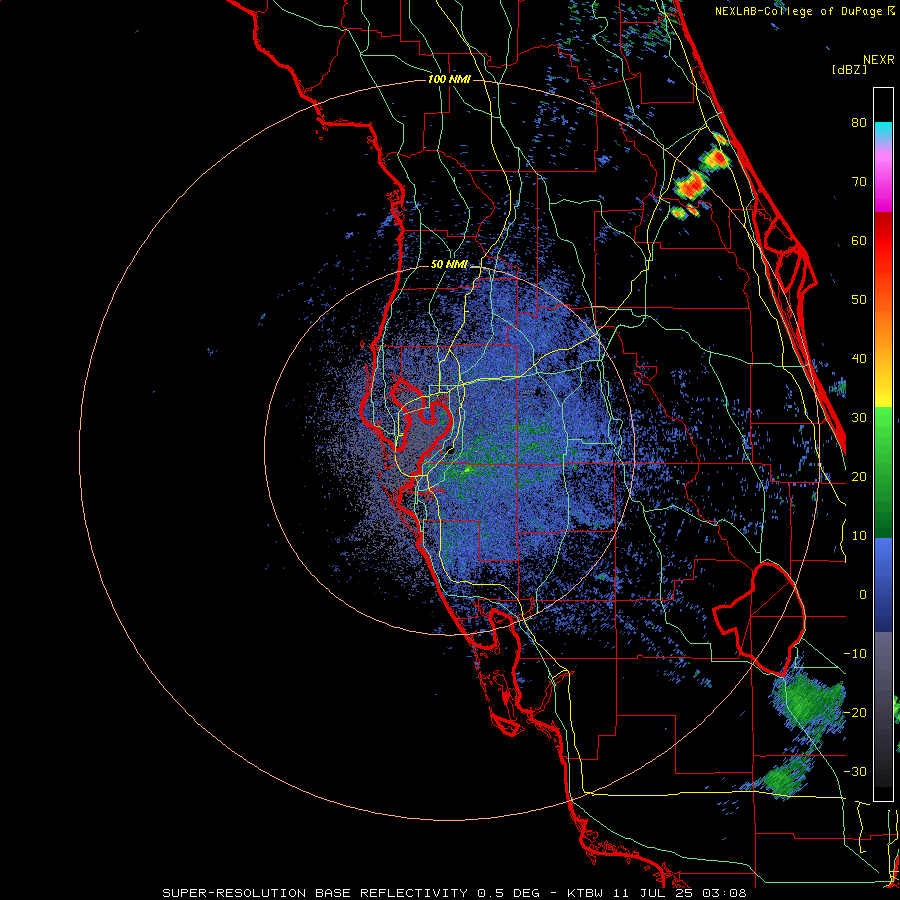Click the 20 dBZ scale label
Viewport: 900px width, 900px height.
859,476
